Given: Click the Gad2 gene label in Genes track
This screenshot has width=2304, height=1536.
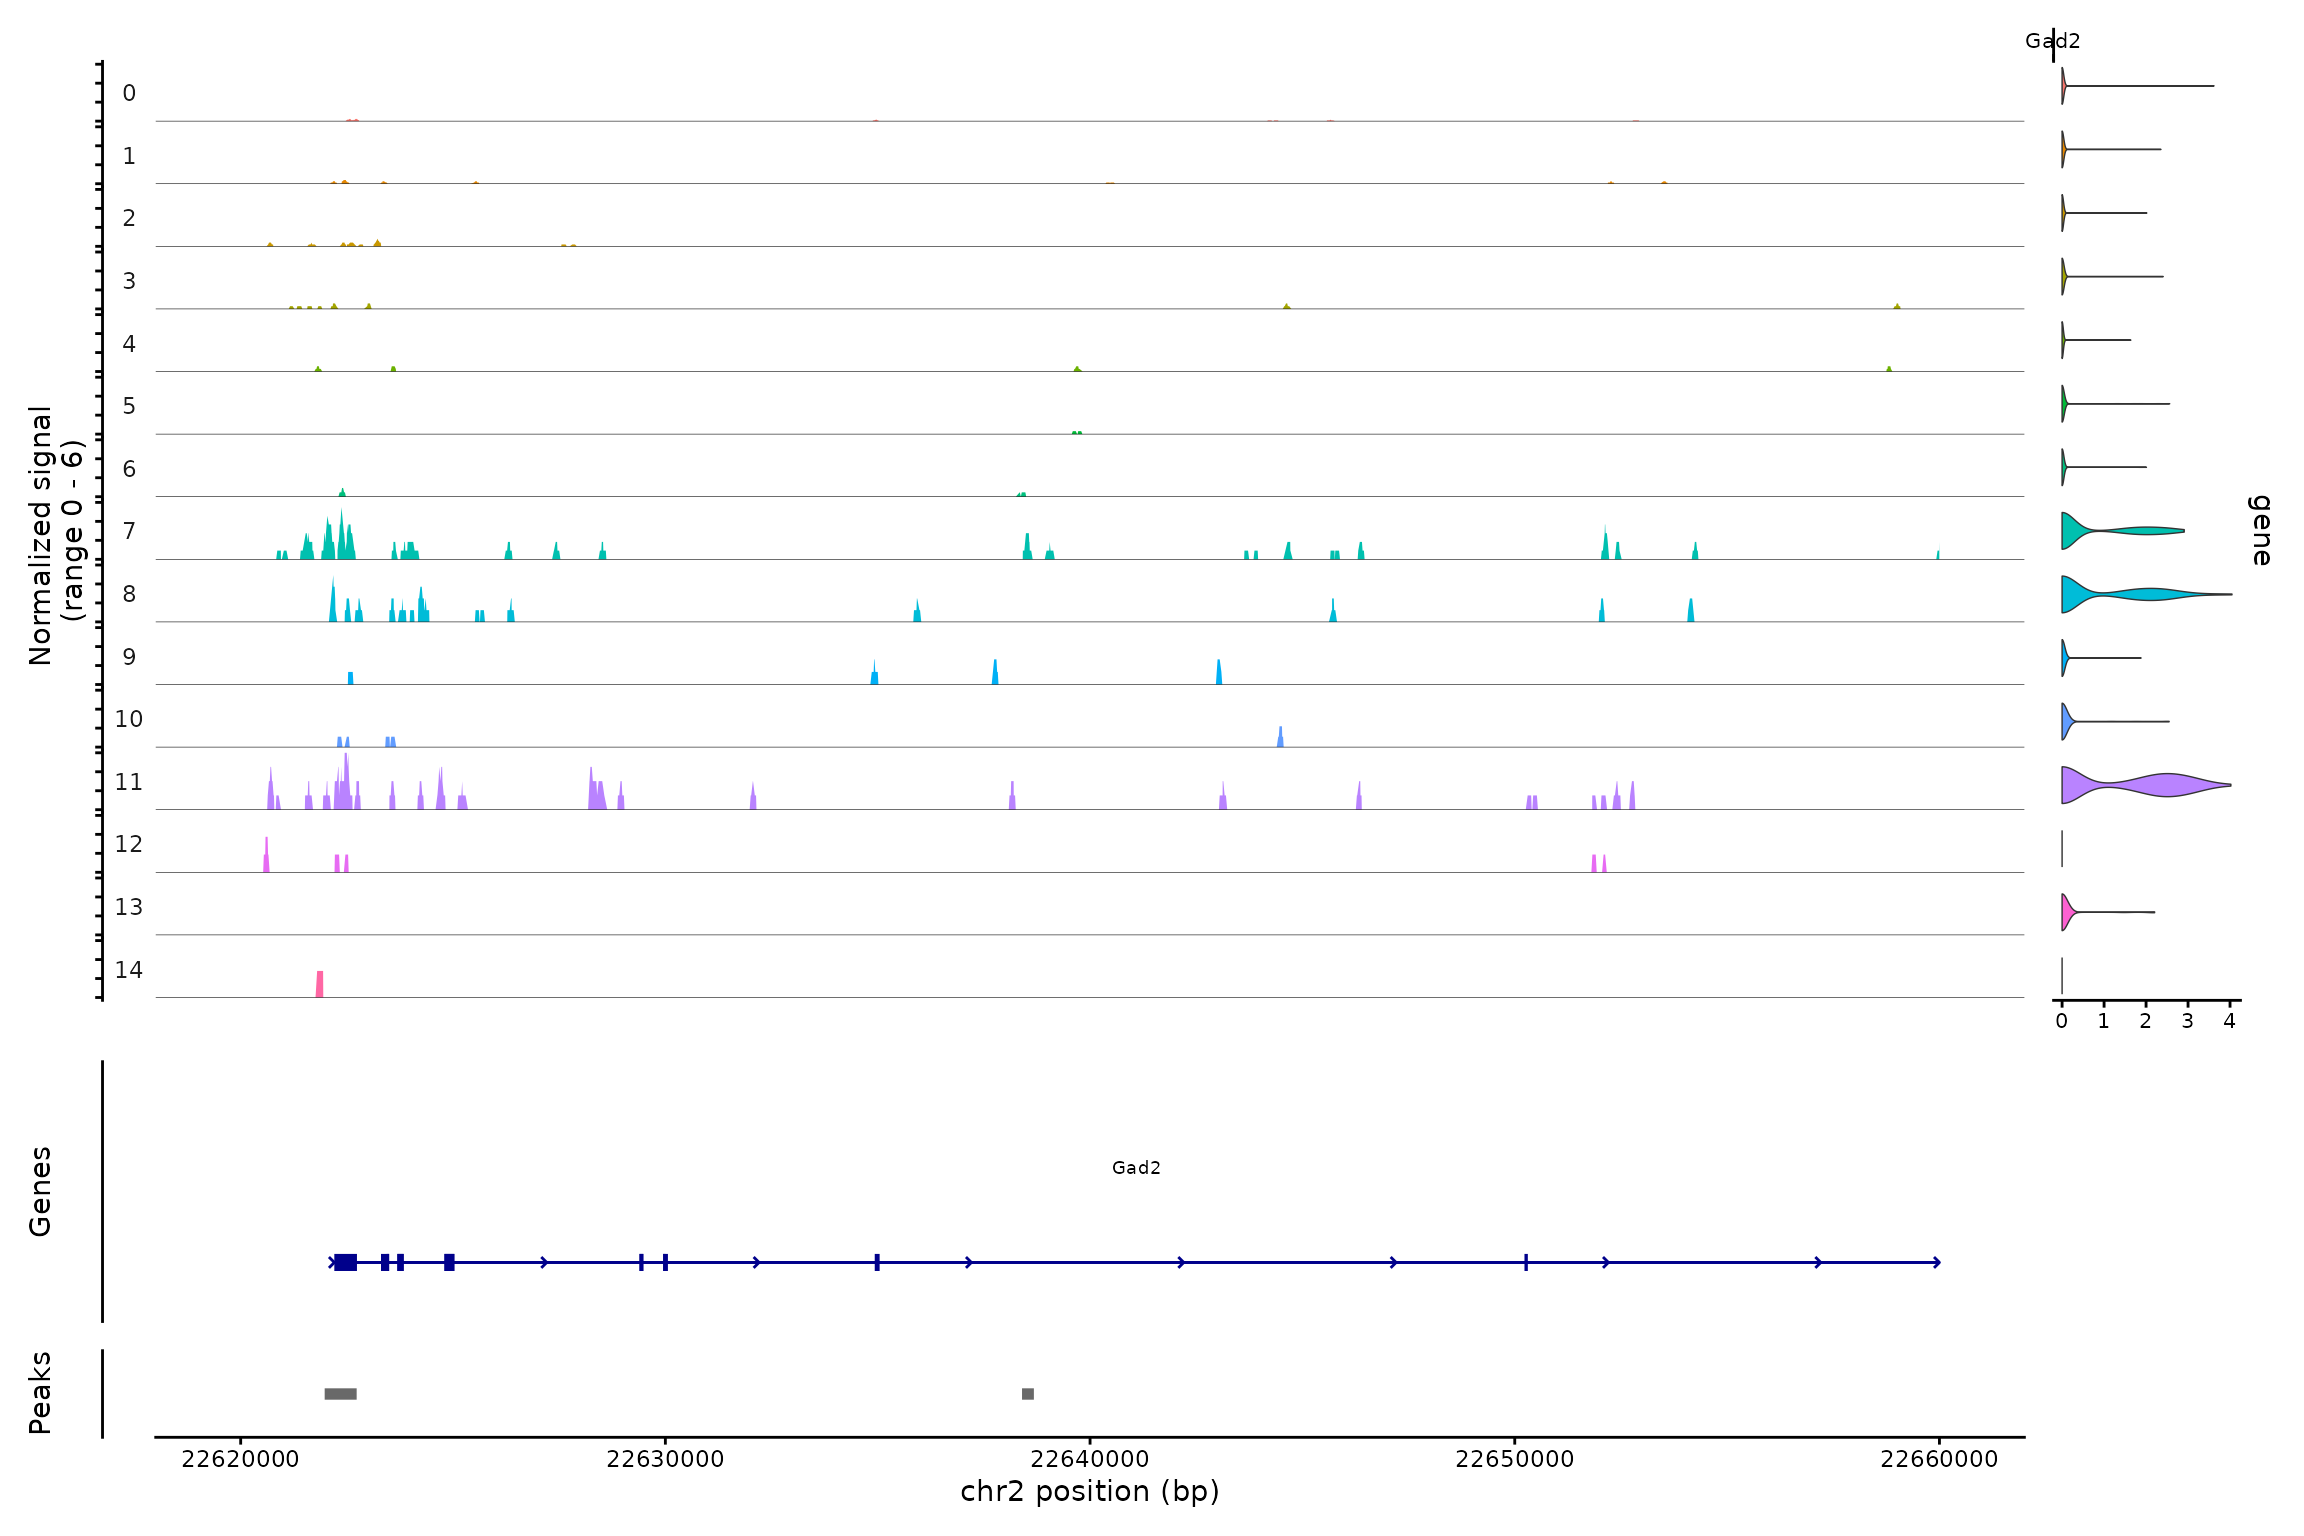Looking at the screenshot, I should pyautogui.click(x=1136, y=1168).
